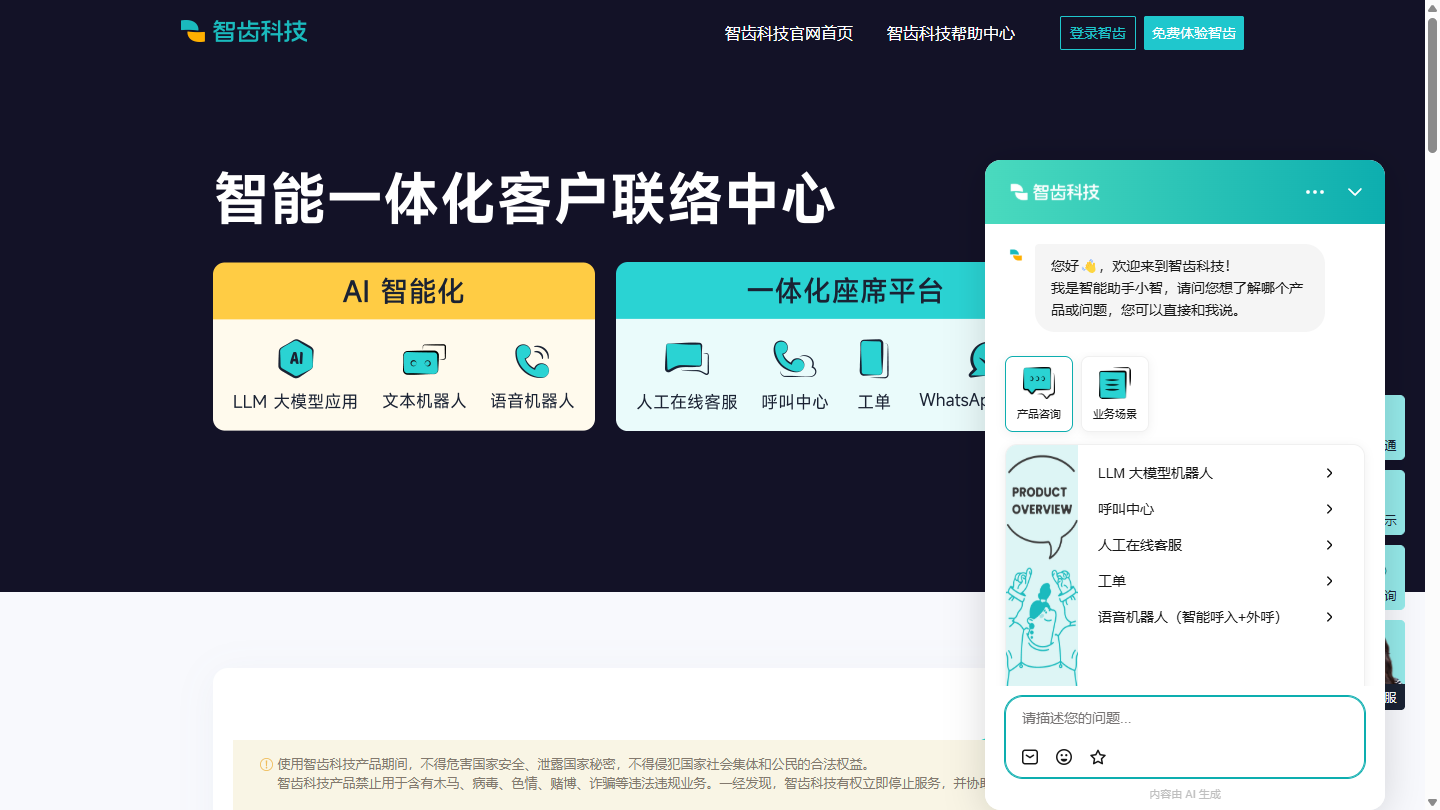Open 智齿科技帮助中心 in navigation
1440x810 pixels.
(x=951, y=33)
